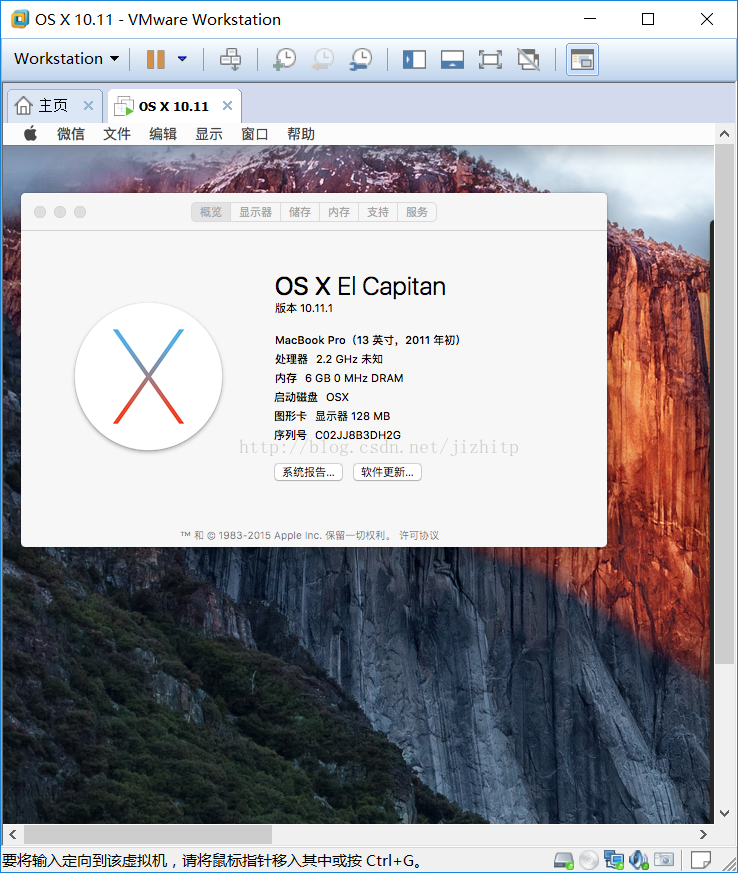Take a snapshot of the VM
738x873 pixels.
[284, 59]
